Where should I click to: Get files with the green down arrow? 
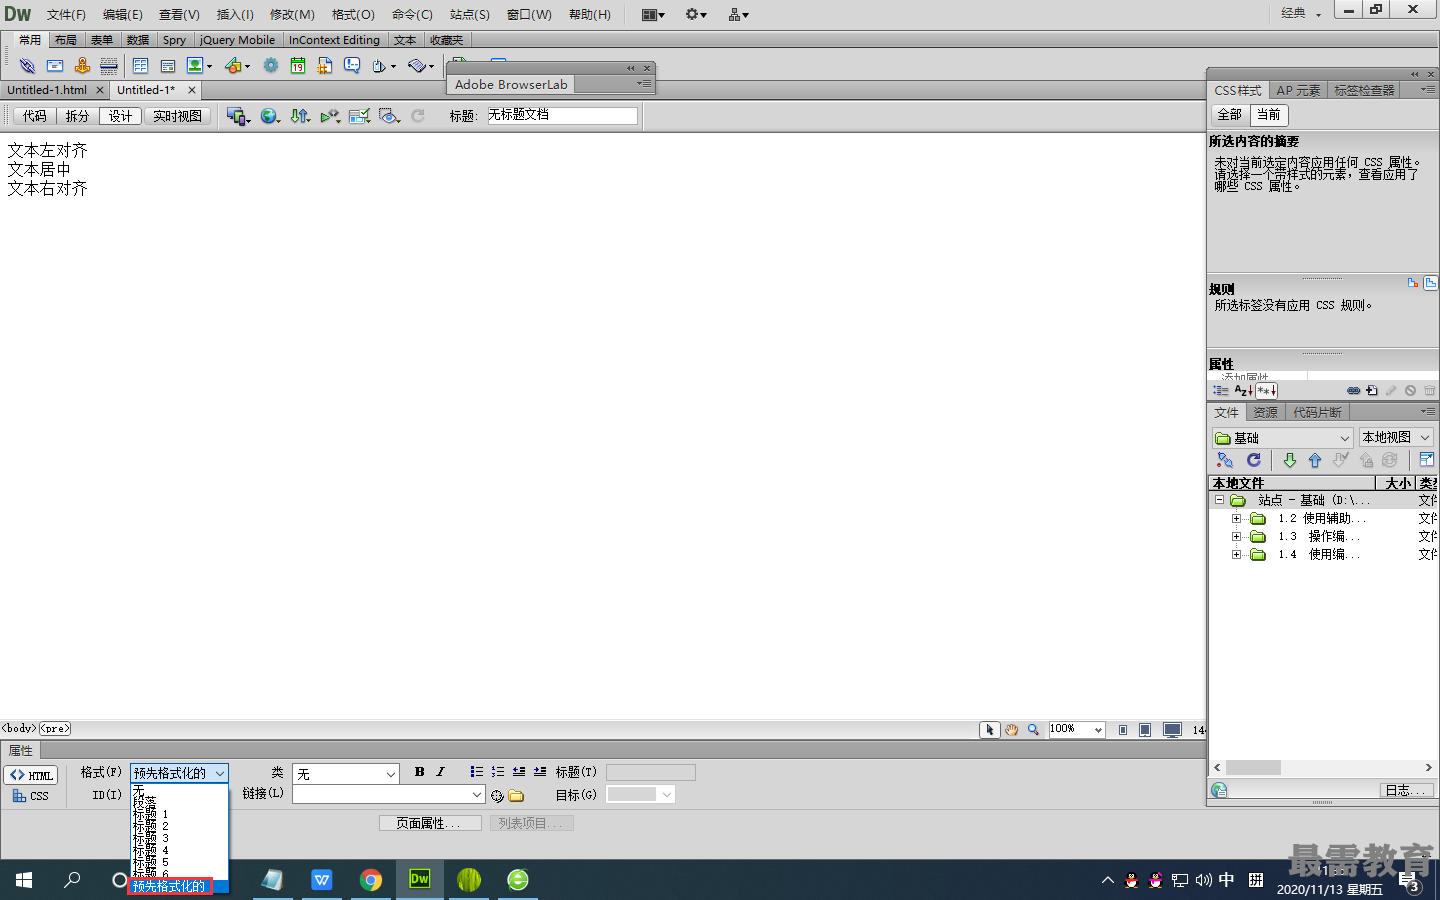[1289, 460]
